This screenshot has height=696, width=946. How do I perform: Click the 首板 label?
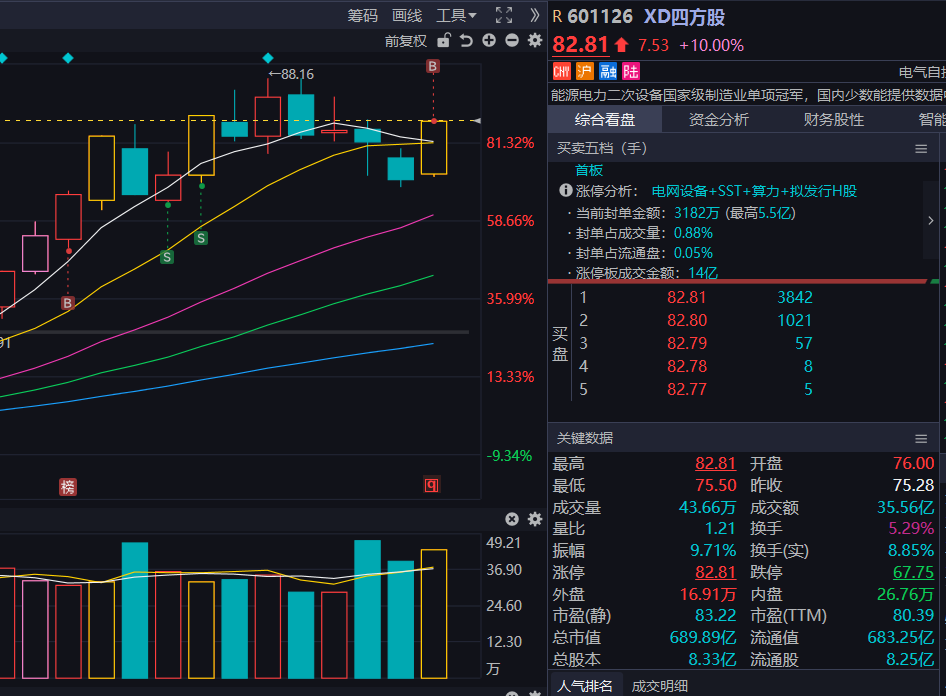pyautogui.click(x=589, y=170)
